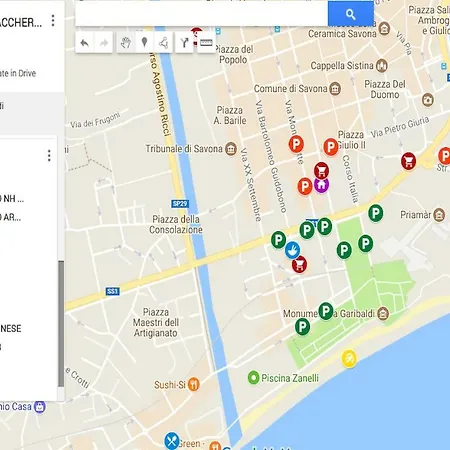Select the measure distances ruler tool
The height and width of the screenshot is (450, 450).
pyautogui.click(x=206, y=43)
